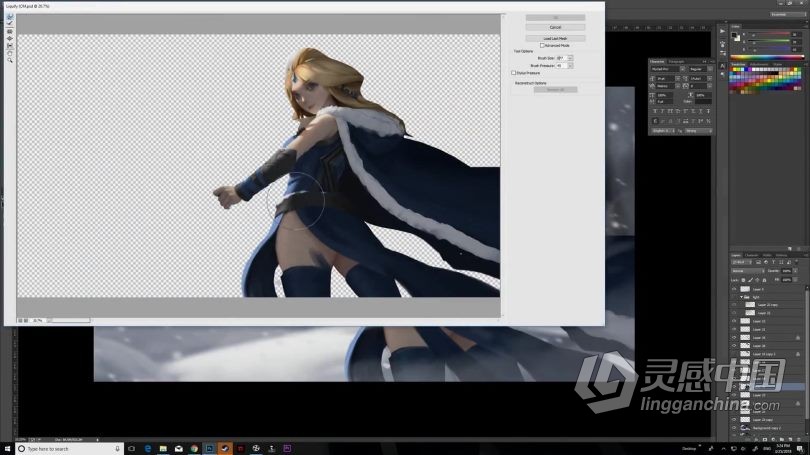Screen dimensions: 810x455
Task: Click the Brush Pressure input field
Action: point(561,66)
